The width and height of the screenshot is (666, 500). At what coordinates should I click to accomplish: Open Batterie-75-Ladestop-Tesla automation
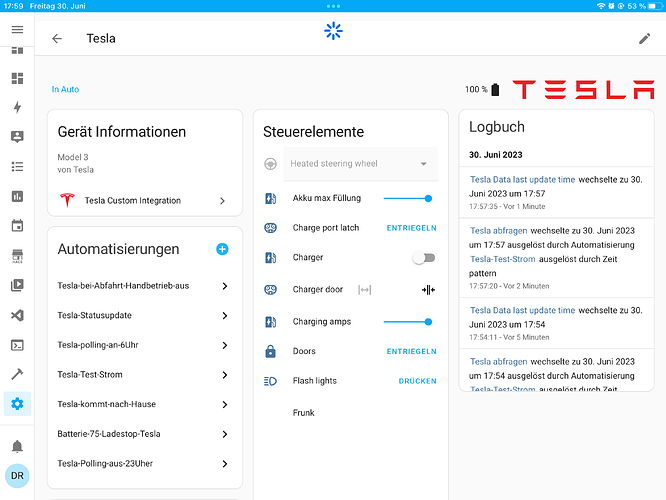point(144,434)
